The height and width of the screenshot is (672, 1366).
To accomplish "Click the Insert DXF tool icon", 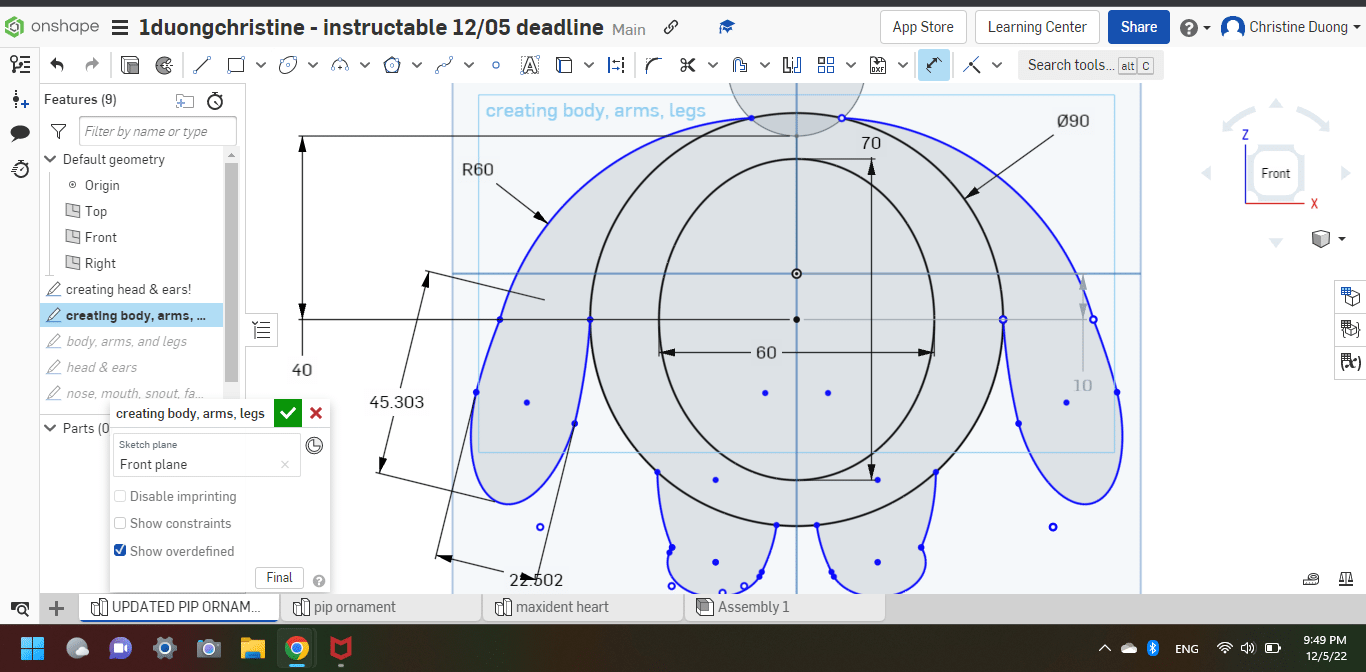I will (878, 65).
